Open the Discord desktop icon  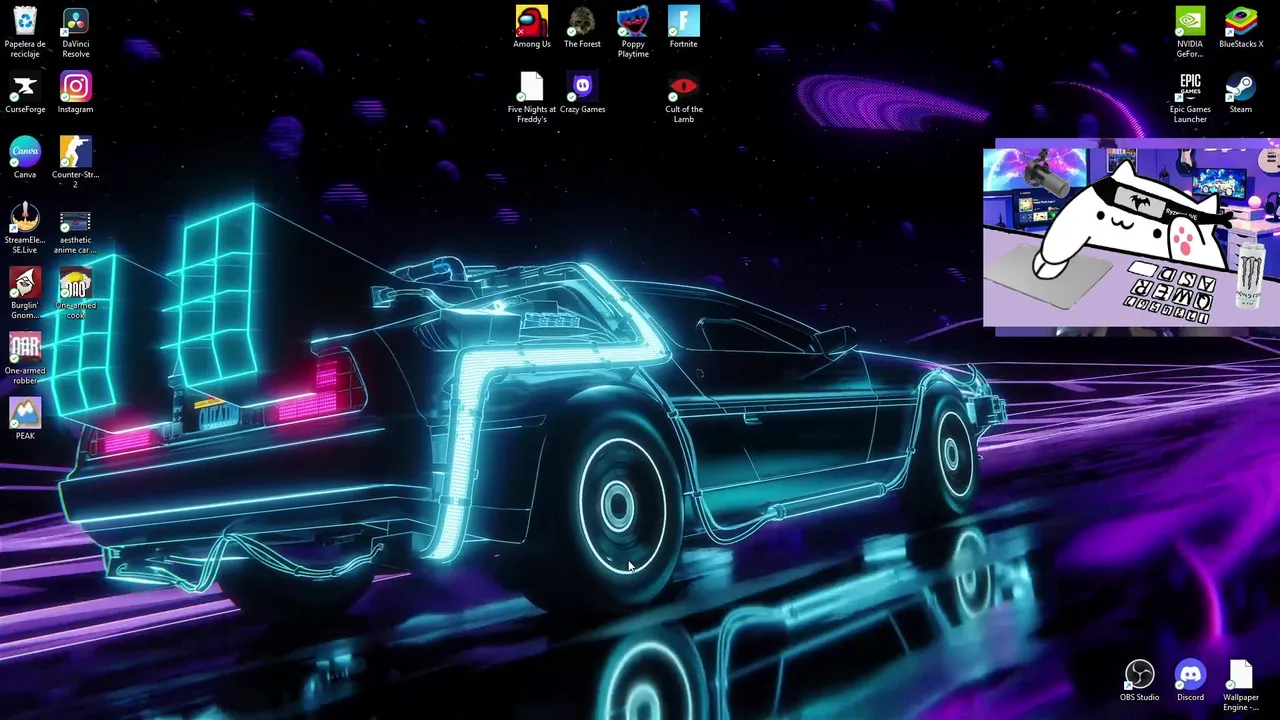[1190, 680]
